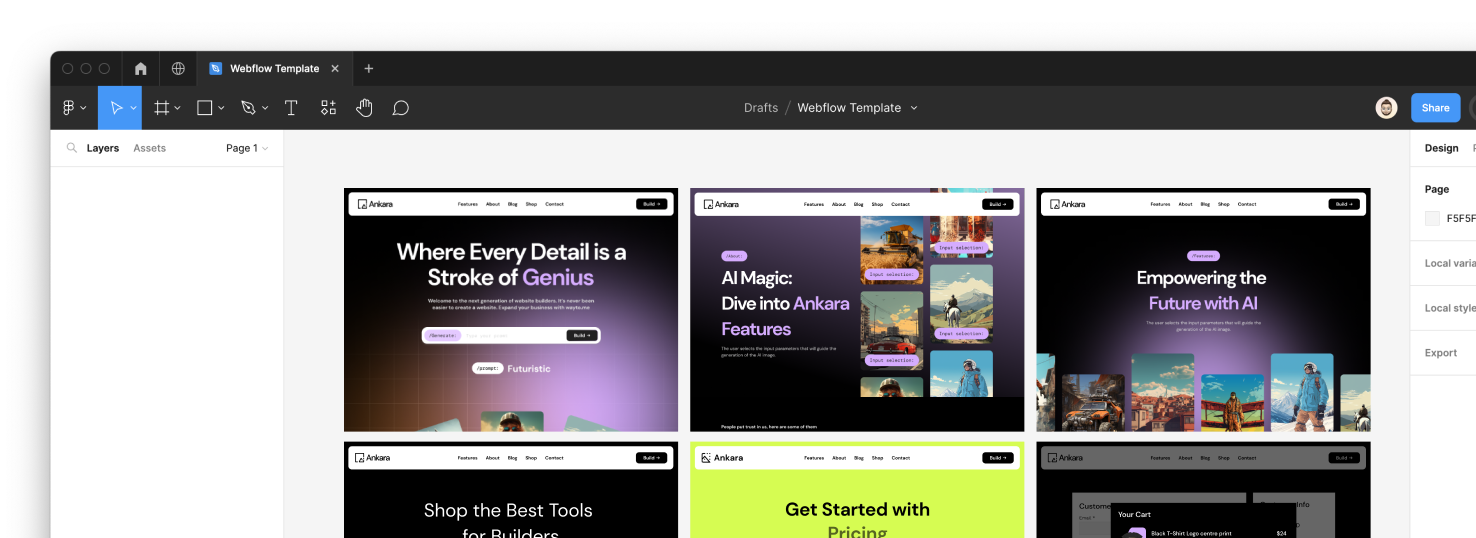Select the Empowering the Future with AI heading

(1202, 290)
